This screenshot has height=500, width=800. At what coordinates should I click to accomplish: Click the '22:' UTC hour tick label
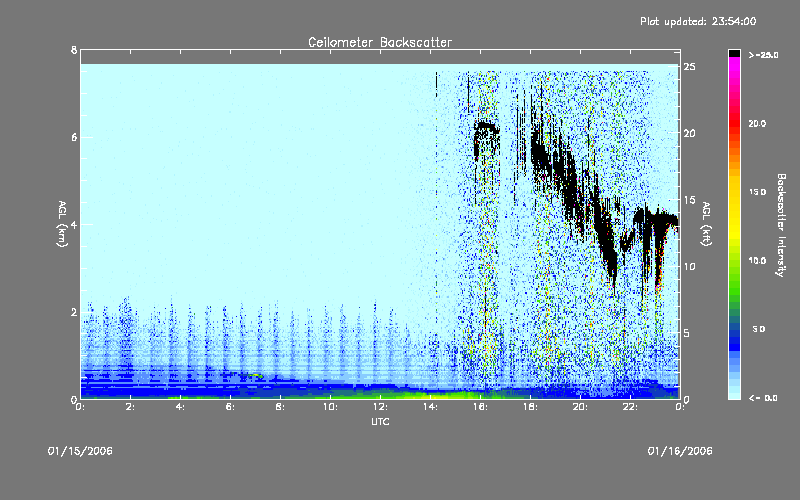630,407
